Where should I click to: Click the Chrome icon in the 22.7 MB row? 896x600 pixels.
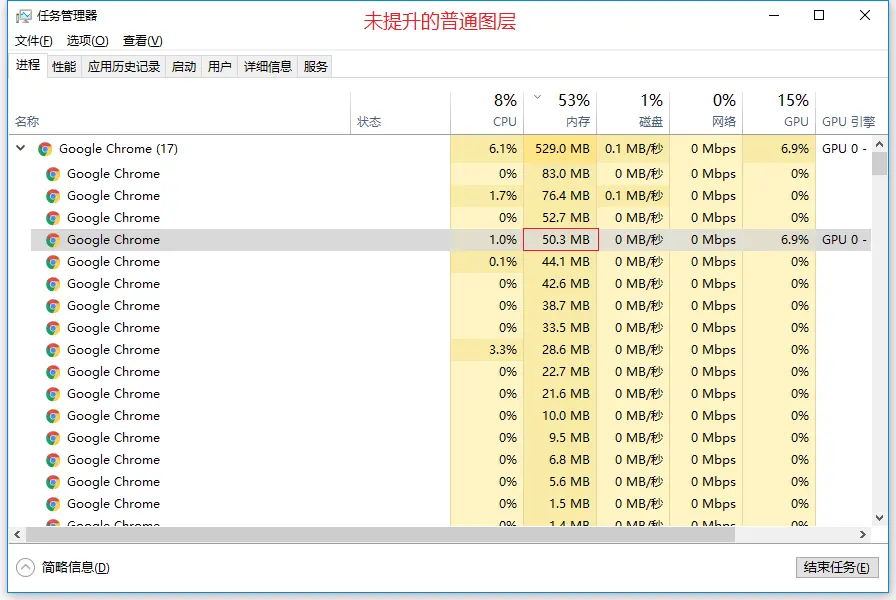(53, 372)
